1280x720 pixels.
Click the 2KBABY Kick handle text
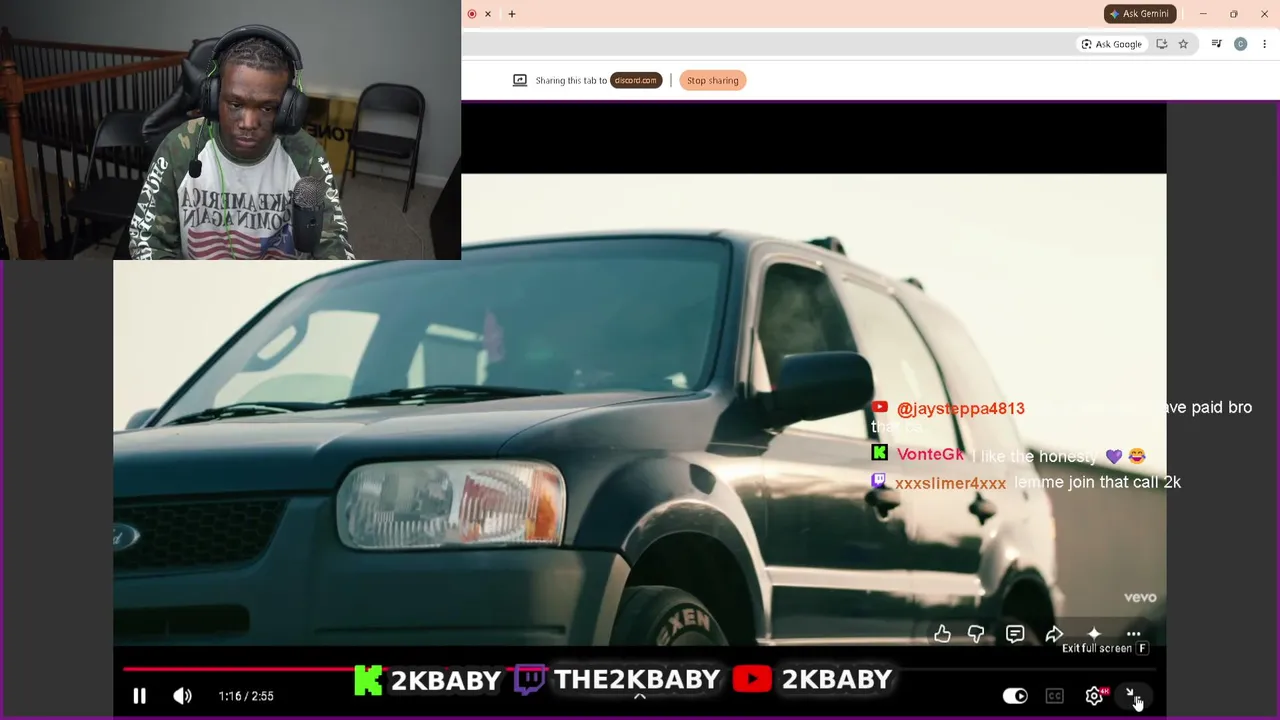(446, 680)
